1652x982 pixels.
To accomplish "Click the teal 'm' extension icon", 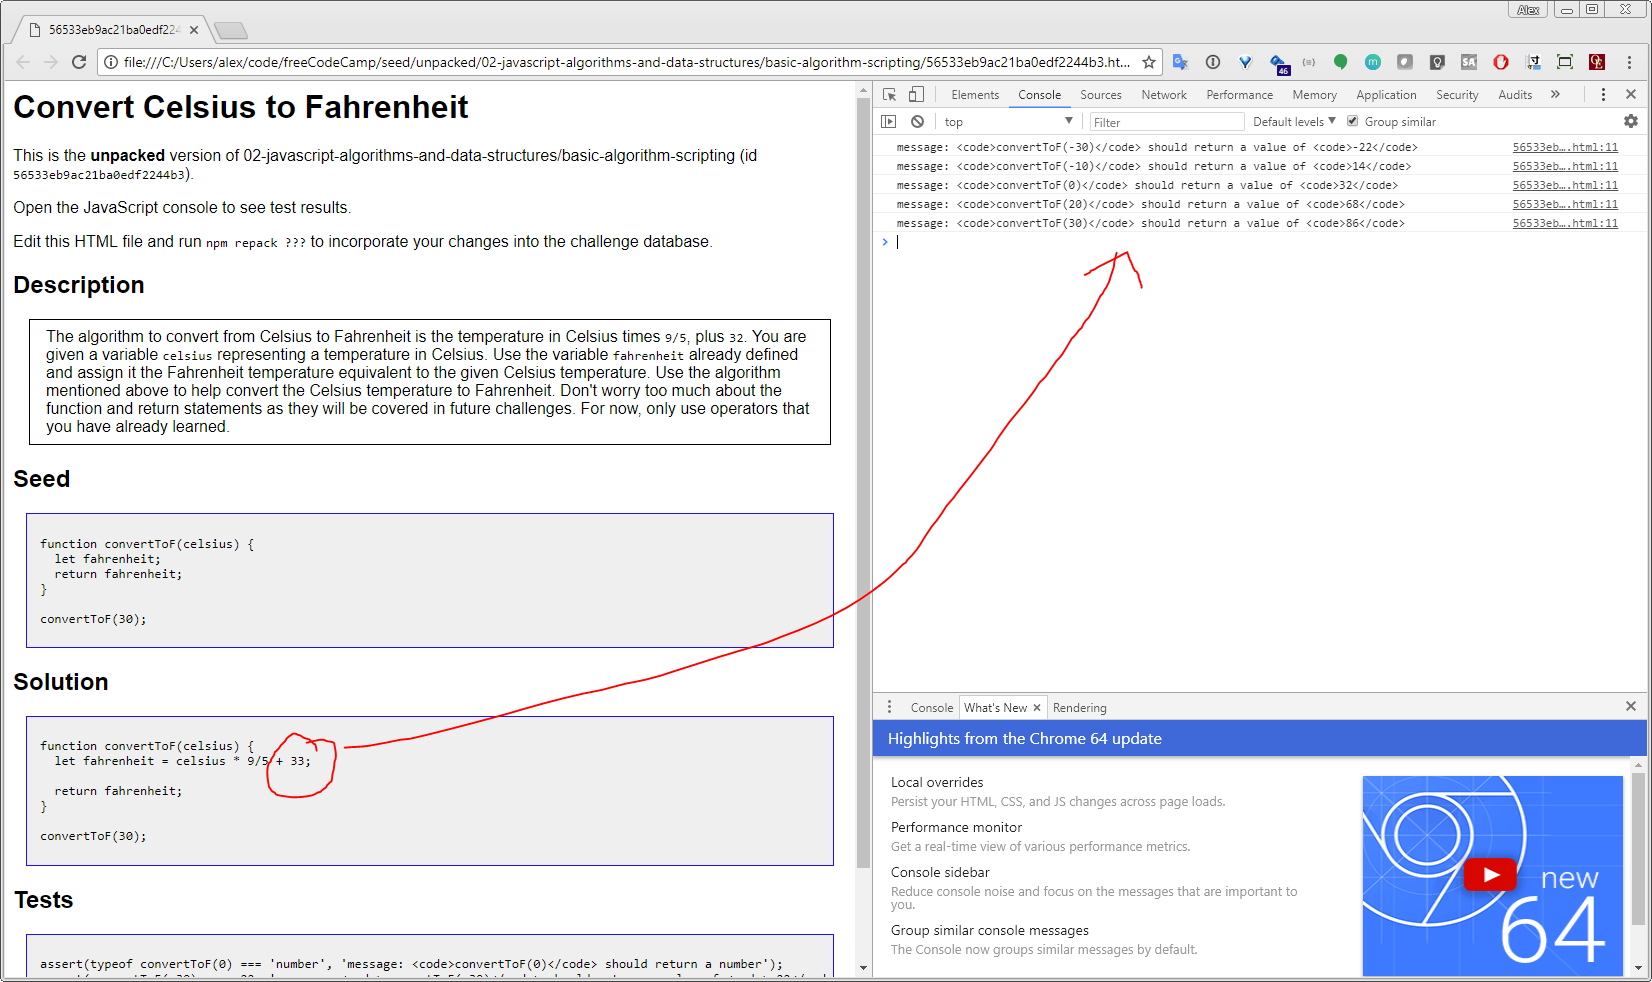I will point(1373,62).
